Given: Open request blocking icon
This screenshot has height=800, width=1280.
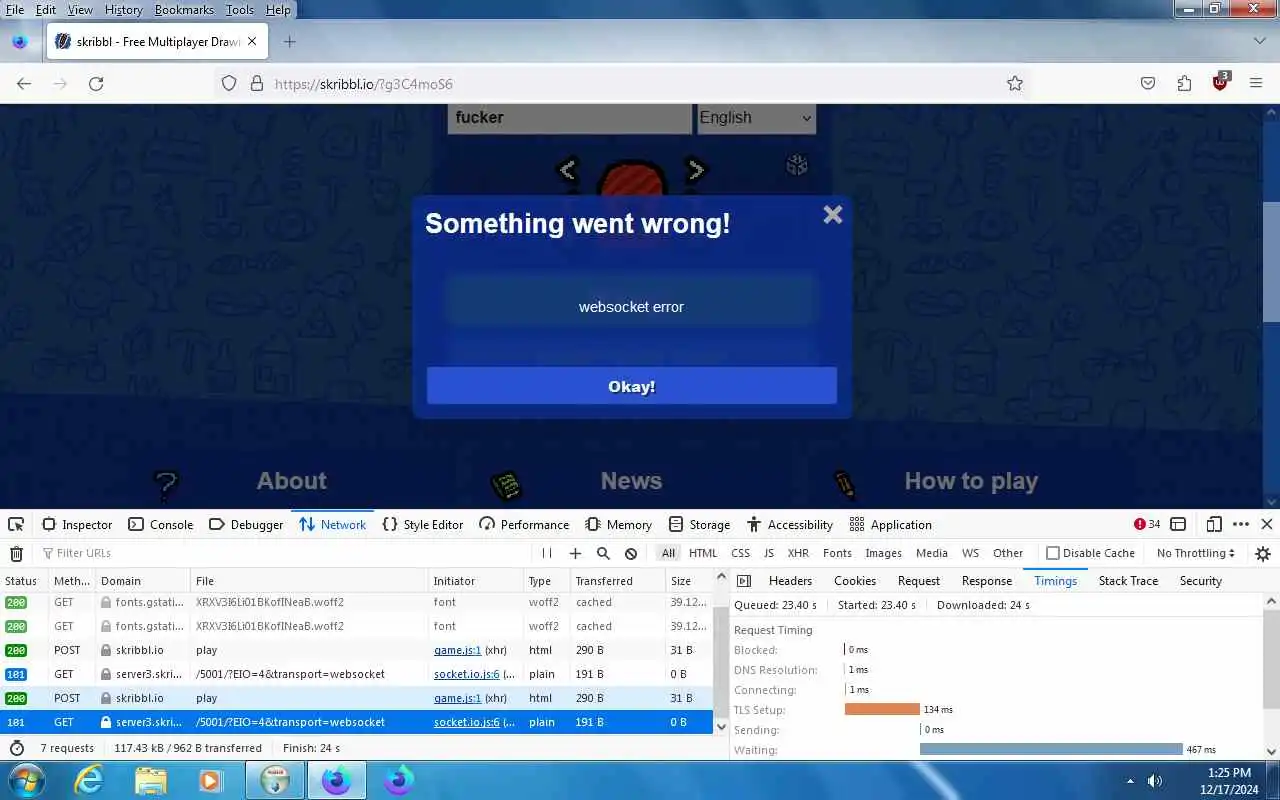Looking at the screenshot, I should [631, 553].
